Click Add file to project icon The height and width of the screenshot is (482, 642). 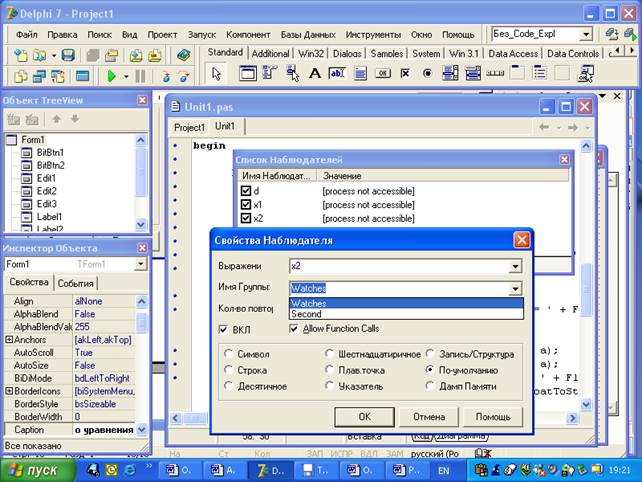point(136,55)
